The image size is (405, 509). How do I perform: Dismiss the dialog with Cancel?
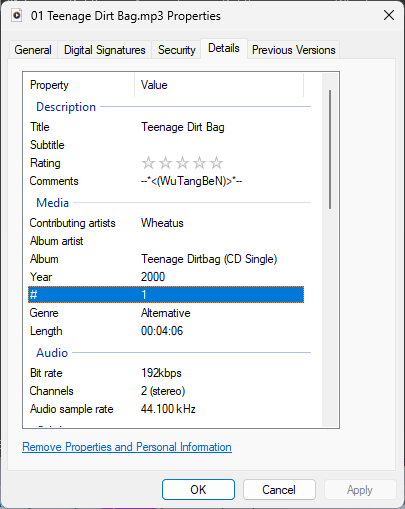pyautogui.click(x=279, y=490)
